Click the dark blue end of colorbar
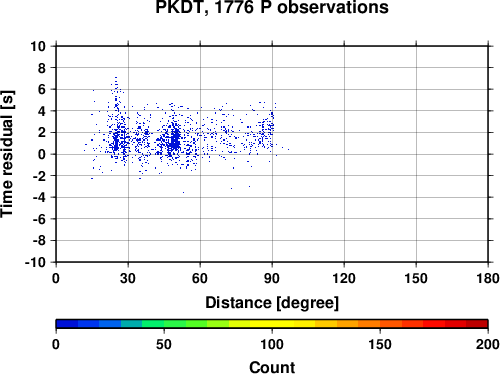This screenshot has height=374, width=500. tap(67, 324)
